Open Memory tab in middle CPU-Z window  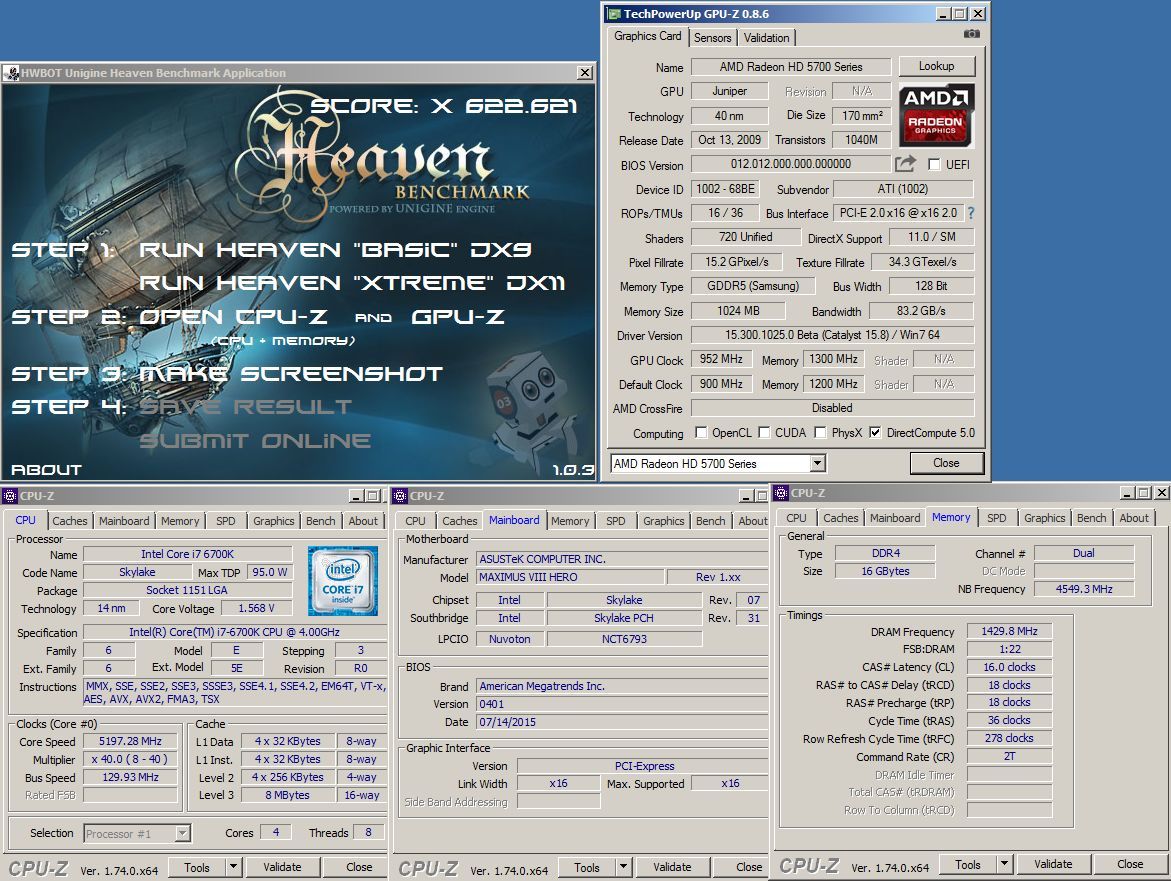click(x=570, y=521)
